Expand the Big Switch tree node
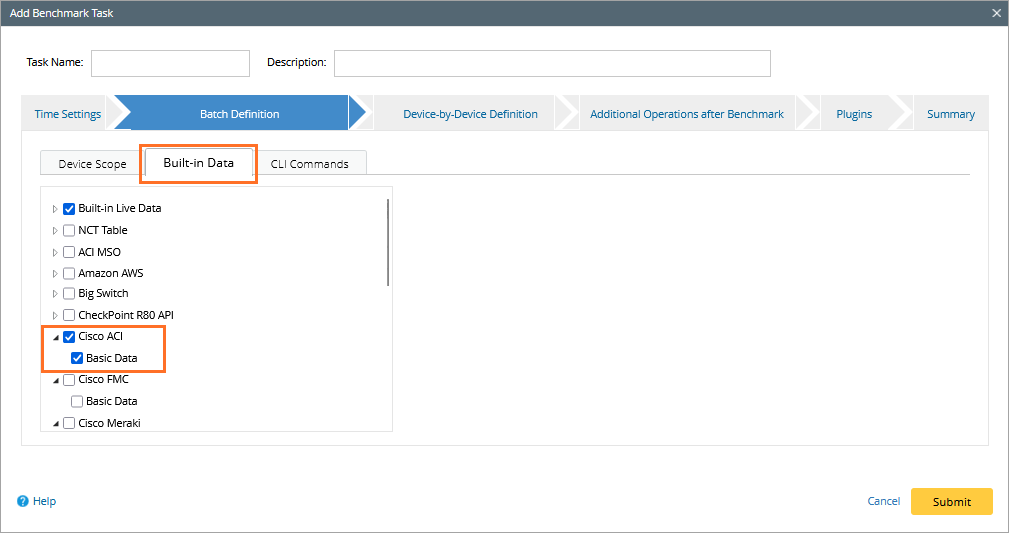 coord(55,294)
